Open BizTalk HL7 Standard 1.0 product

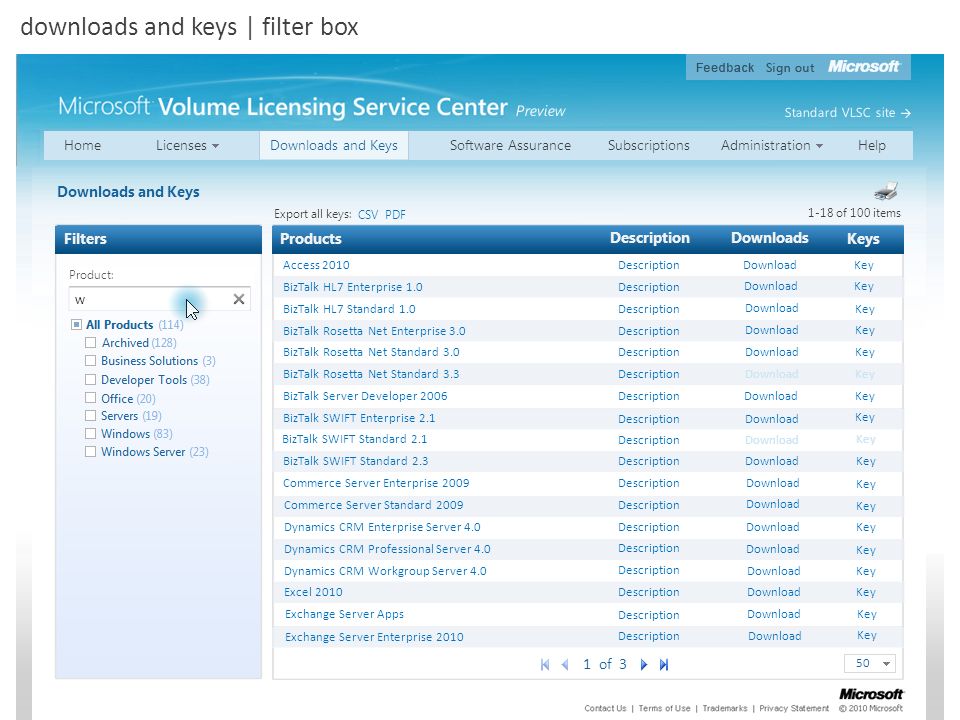pos(349,309)
